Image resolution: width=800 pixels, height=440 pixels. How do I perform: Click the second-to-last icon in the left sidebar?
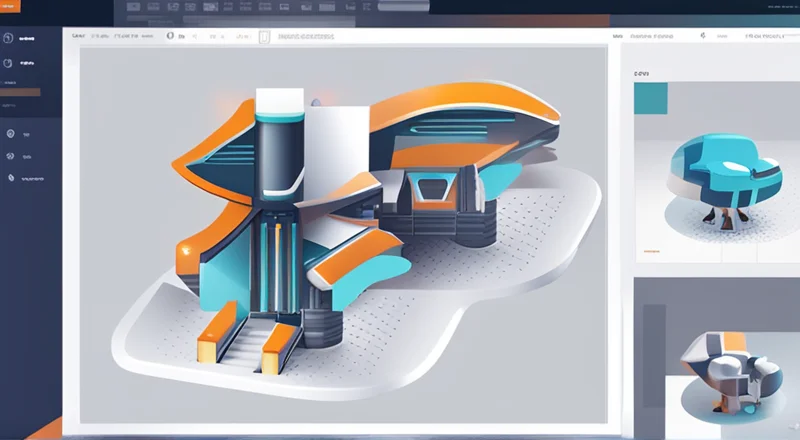pyautogui.click(x=10, y=156)
